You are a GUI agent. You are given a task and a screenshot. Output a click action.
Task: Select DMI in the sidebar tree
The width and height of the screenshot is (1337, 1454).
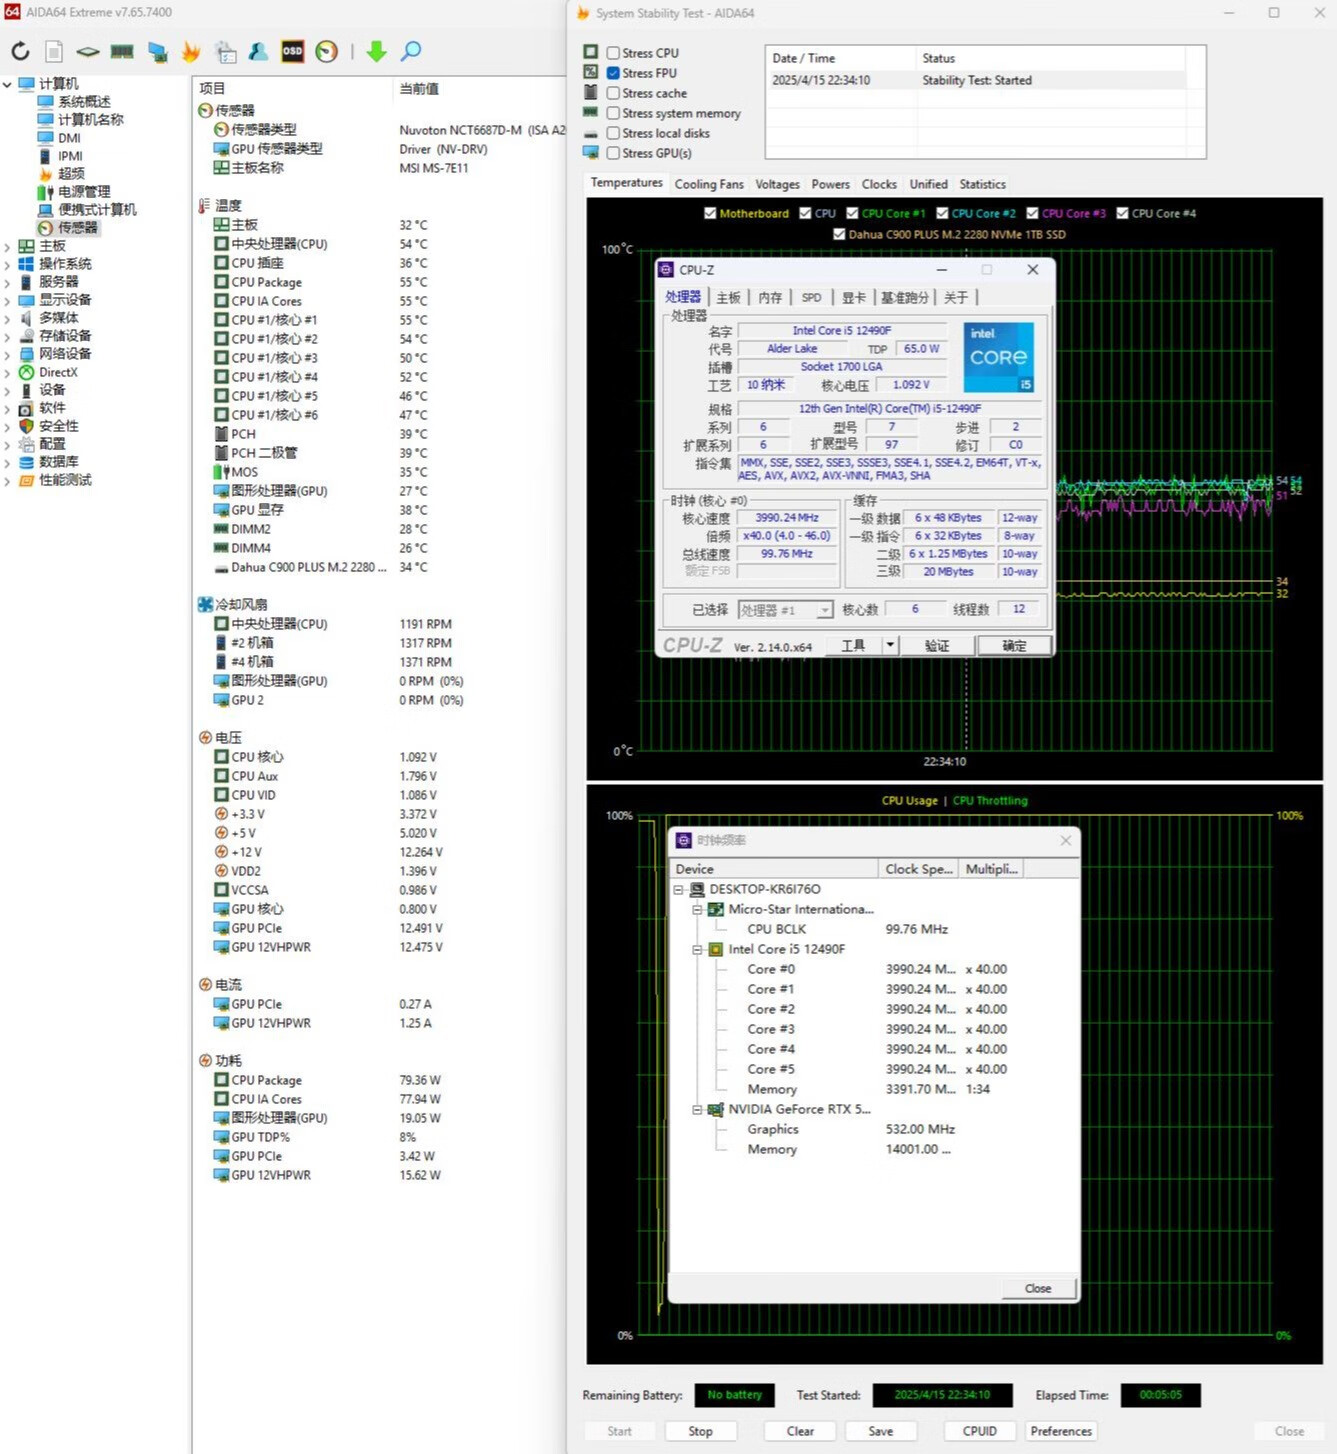click(69, 137)
